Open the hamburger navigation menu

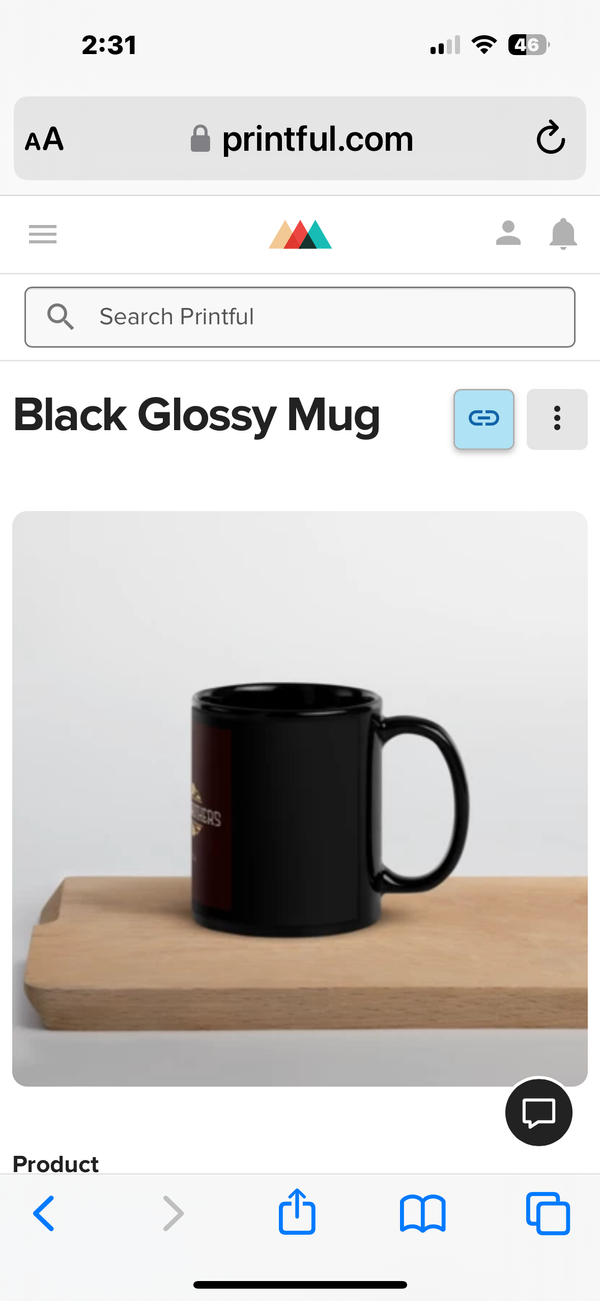point(43,234)
